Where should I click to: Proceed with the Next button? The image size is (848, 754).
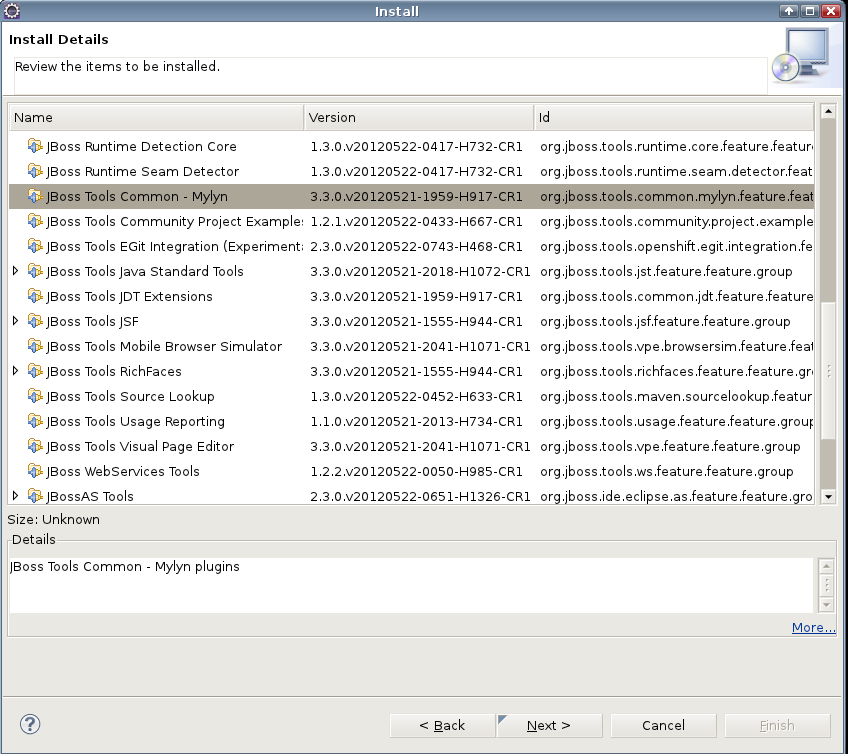pos(549,725)
